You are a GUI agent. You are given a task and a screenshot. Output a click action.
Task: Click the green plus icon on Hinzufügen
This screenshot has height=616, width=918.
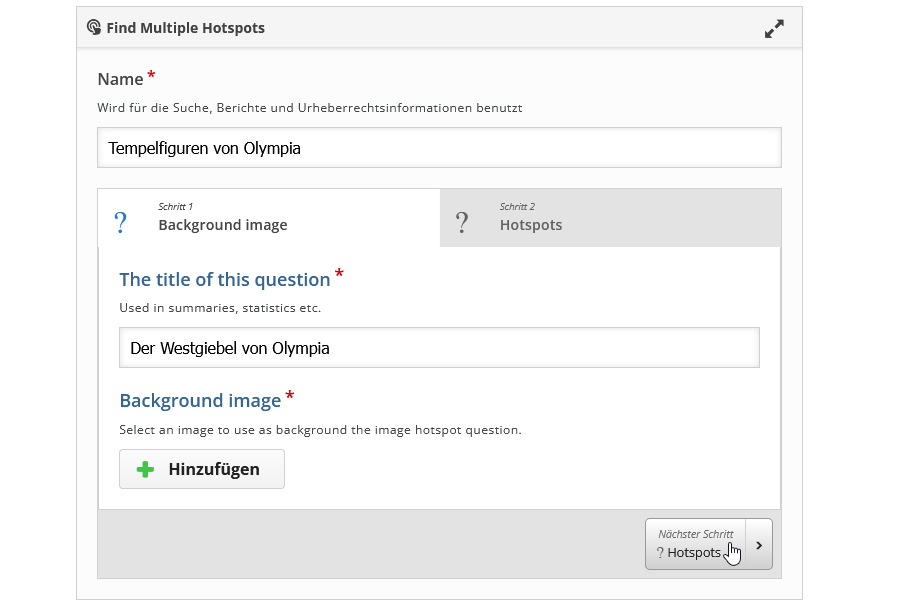coord(145,469)
